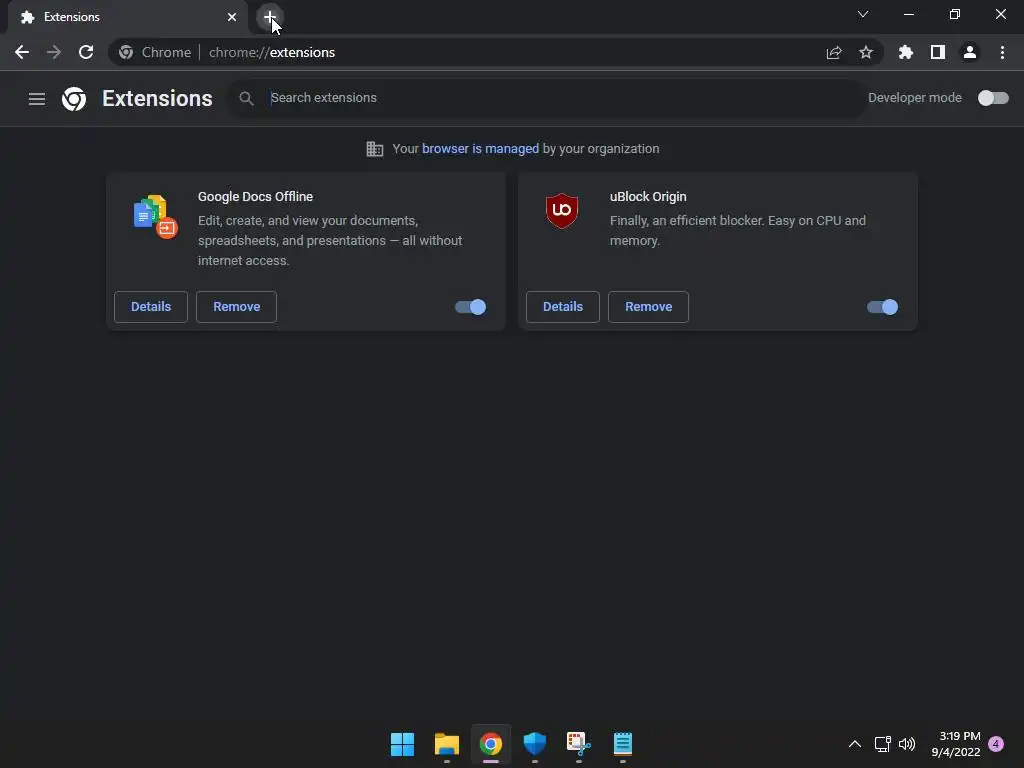This screenshot has height=768, width=1024.
Task: Click the Chrome logo beside Extensions
Action: [74, 99]
